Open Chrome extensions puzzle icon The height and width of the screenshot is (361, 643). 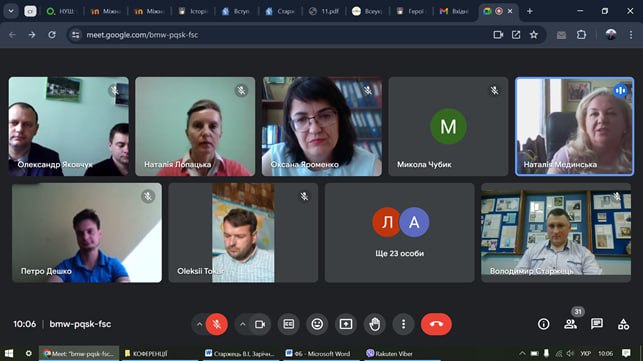pyautogui.click(x=581, y=35)
